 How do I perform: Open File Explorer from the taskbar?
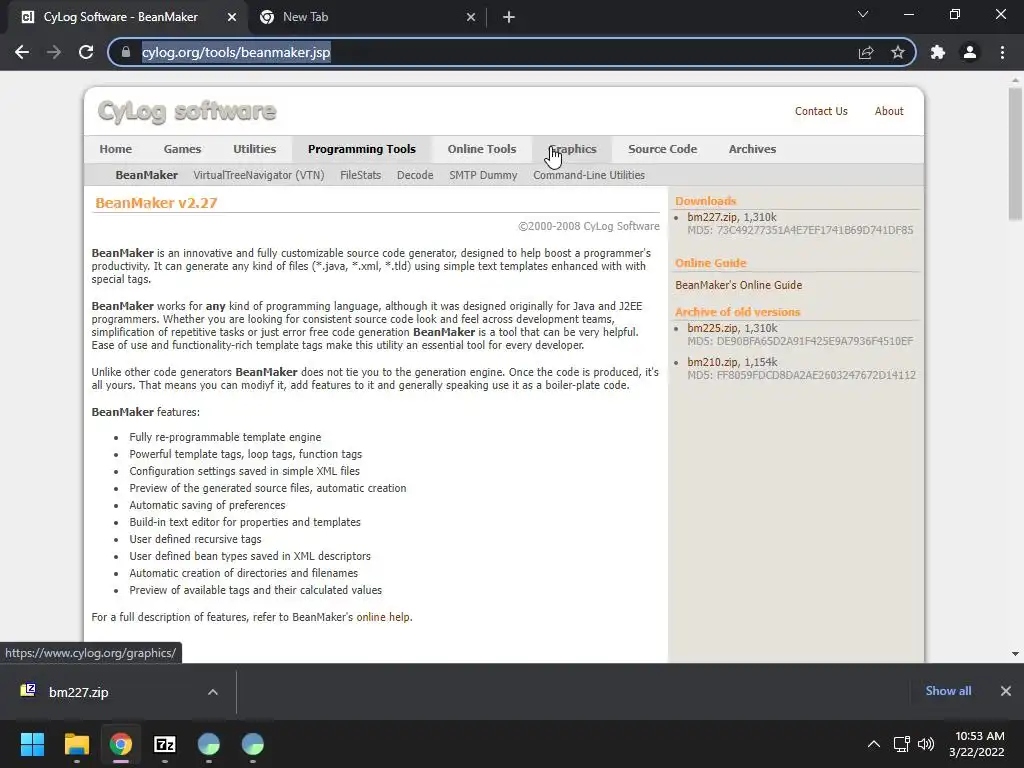[x=76, y=744]
